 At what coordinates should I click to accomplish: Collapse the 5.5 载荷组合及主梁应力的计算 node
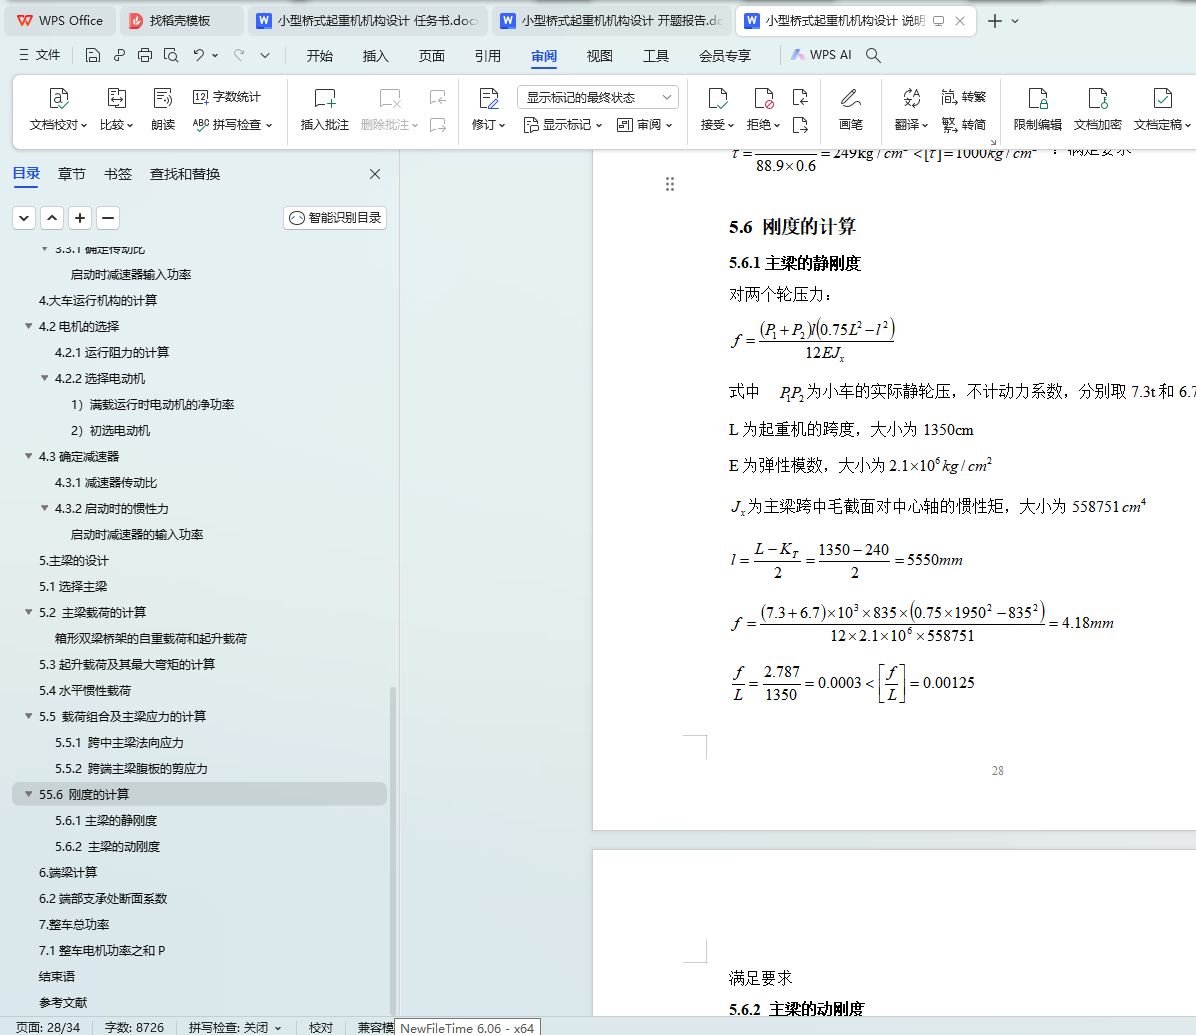(x=28, y=716)
